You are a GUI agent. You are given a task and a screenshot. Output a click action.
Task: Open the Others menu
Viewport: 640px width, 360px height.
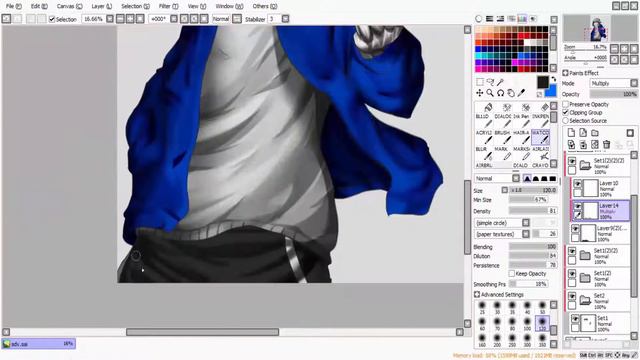coord(264,6)
